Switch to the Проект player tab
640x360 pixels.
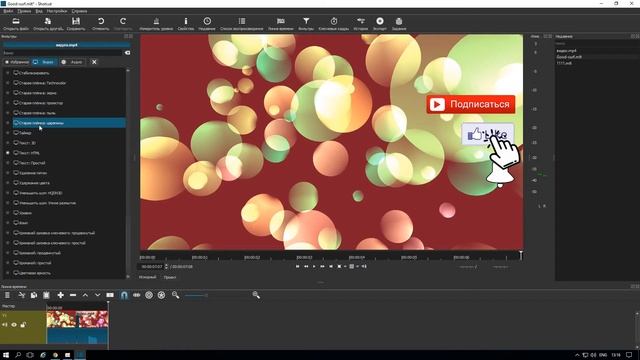(170, 277)
